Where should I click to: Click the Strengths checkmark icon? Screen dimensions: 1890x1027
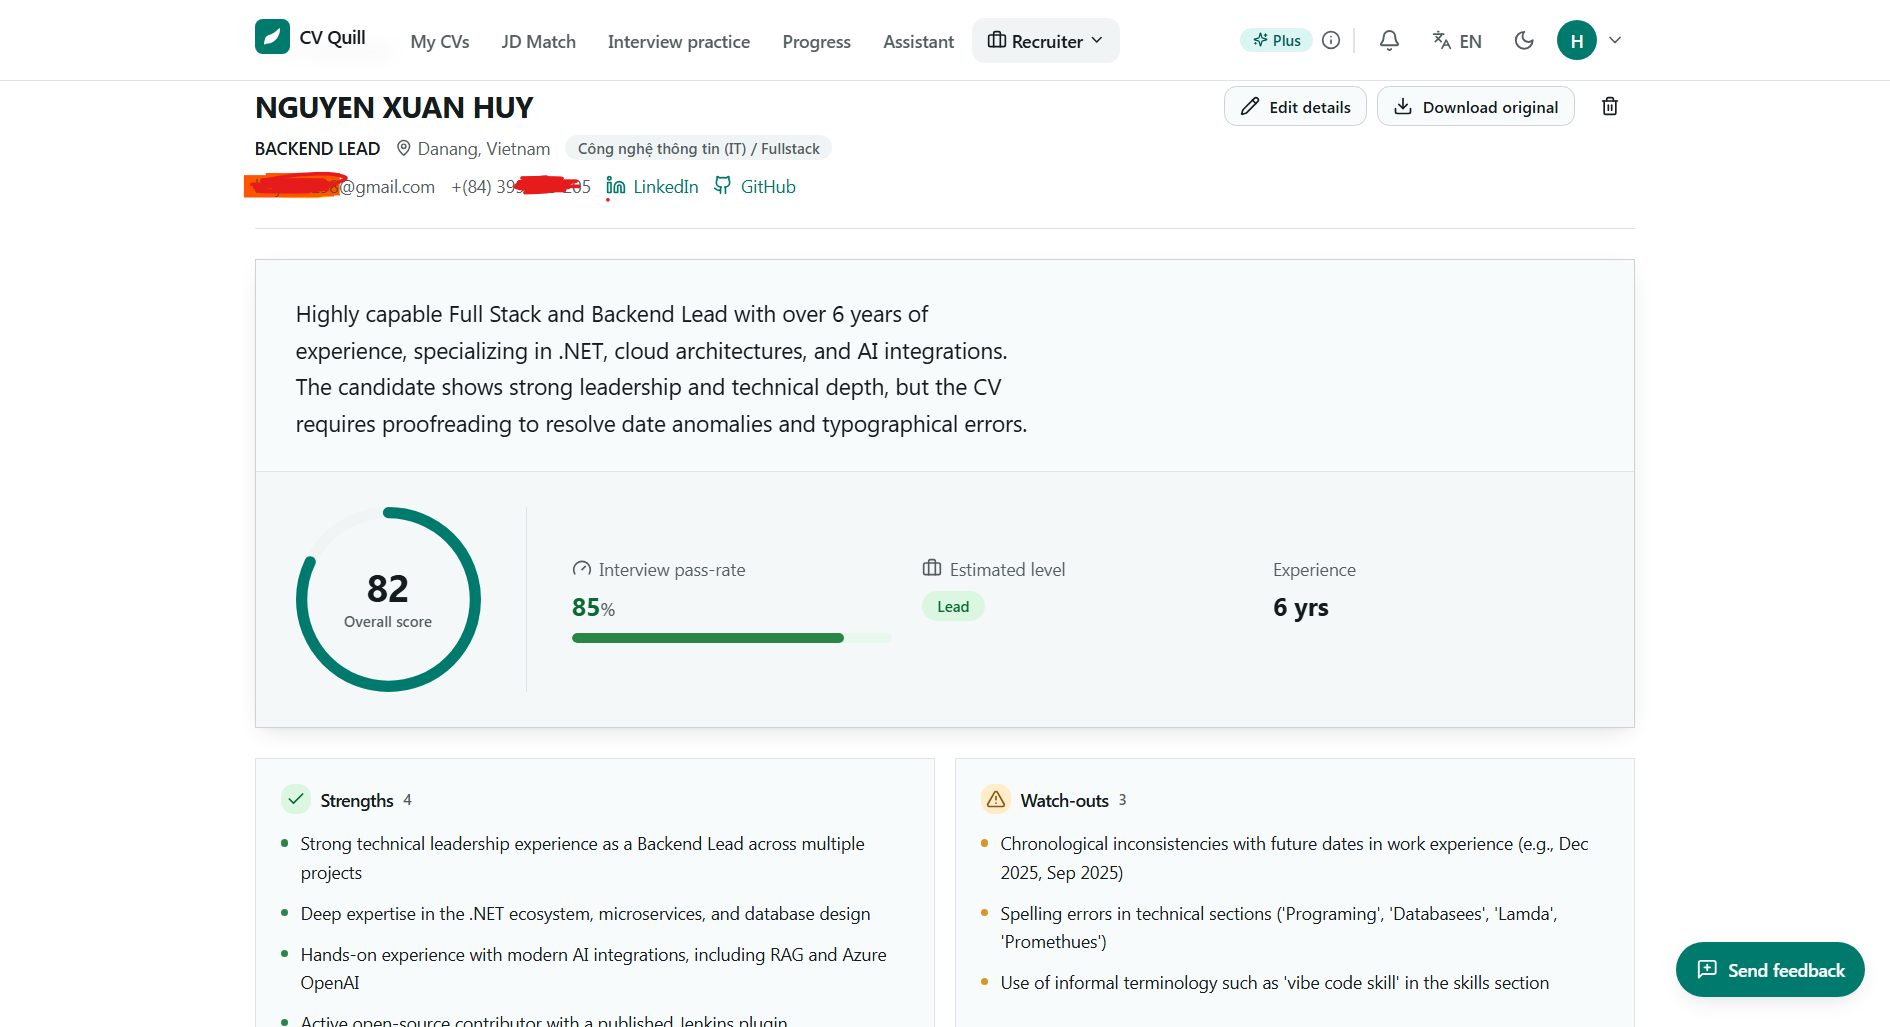tap(296, 799)
